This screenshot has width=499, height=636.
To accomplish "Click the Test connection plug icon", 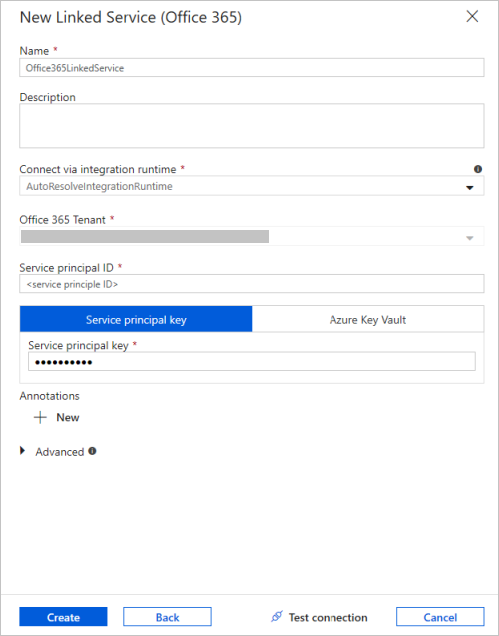I will click(x=277, y=617).
